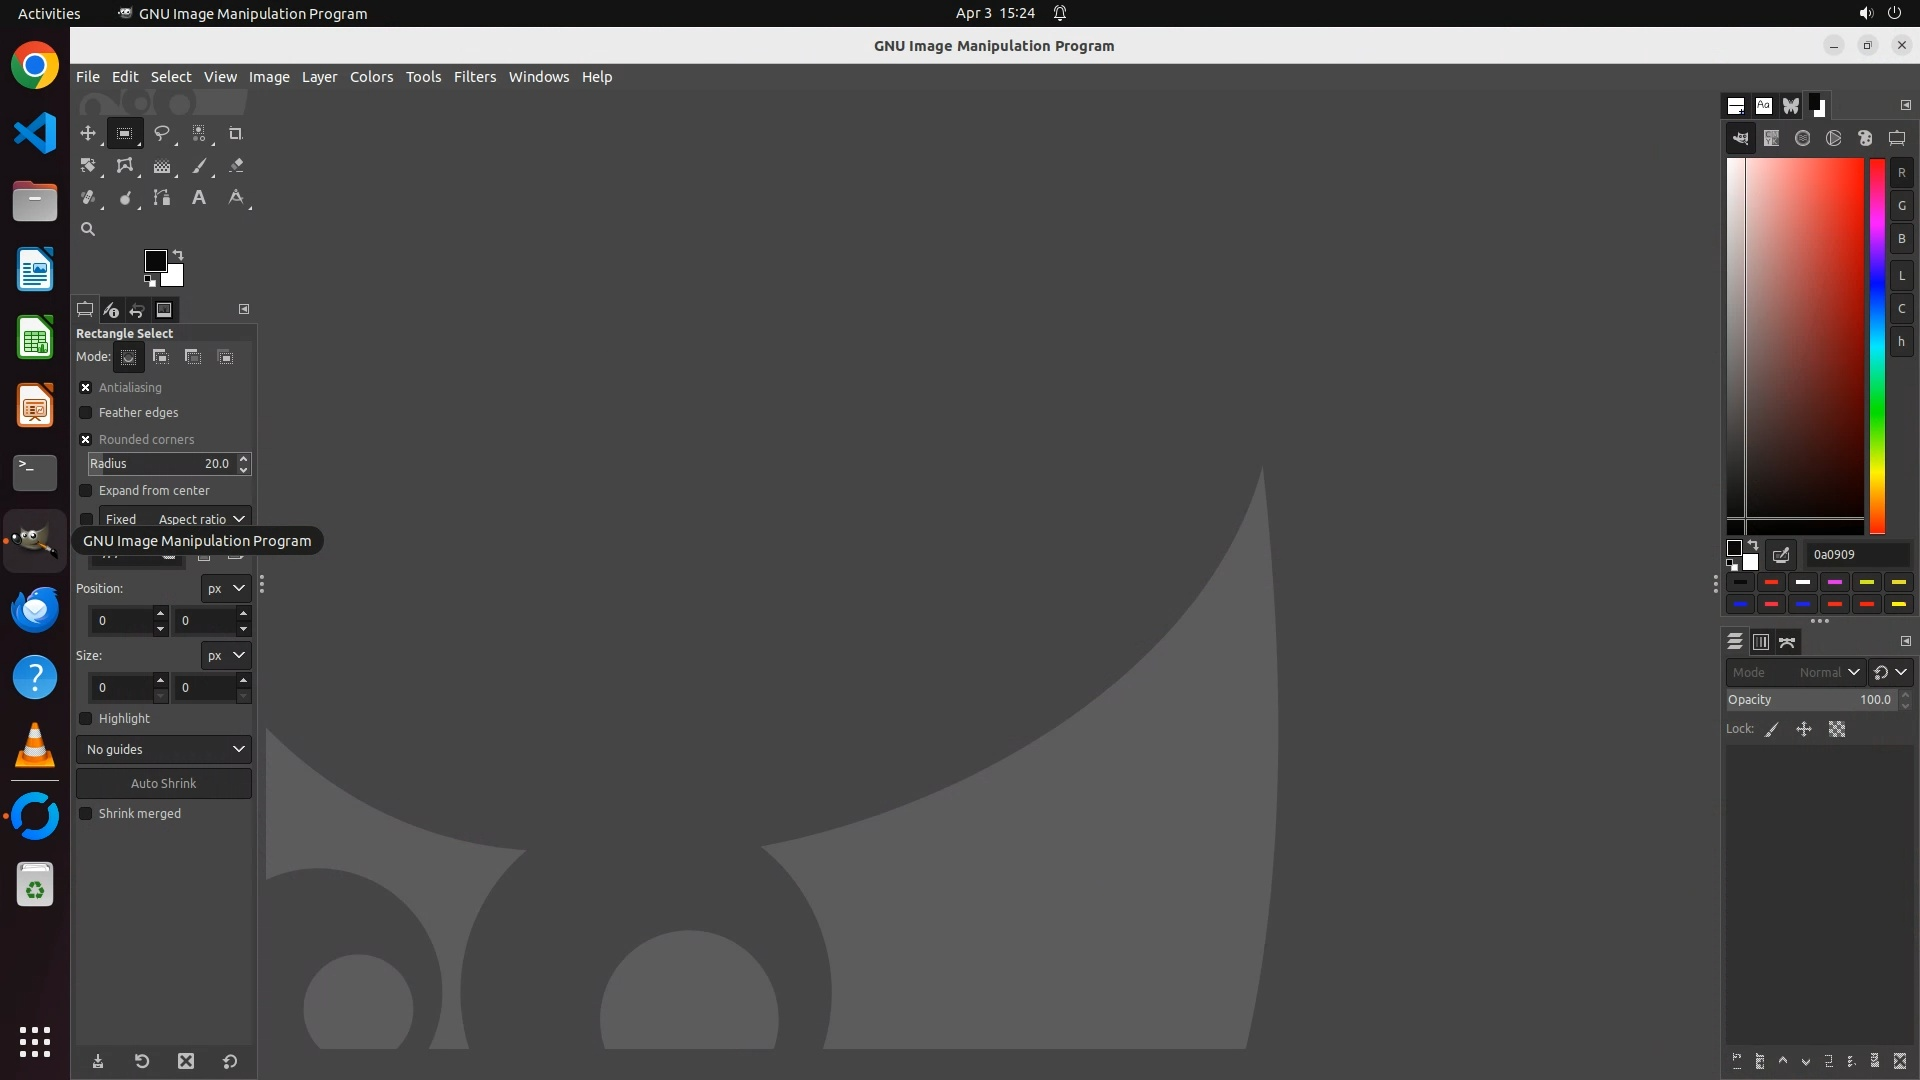The image size is (1920, 1080).
Task: Toggle the Expand from center checkbox
Action: (x=86, y=491)
